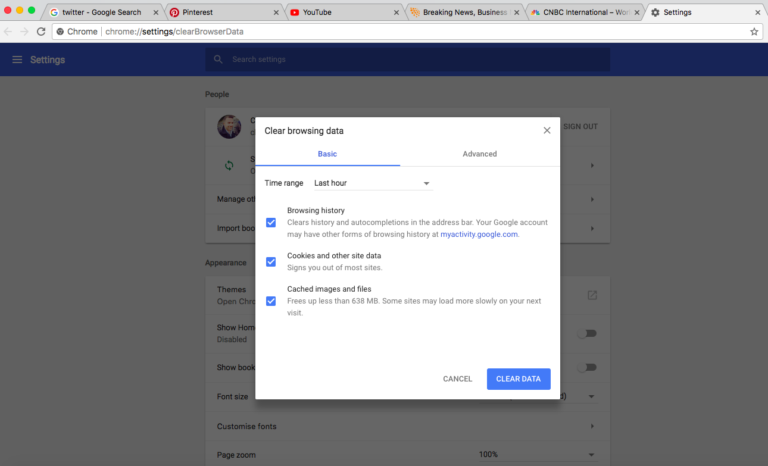Open the Settings hamburger menu

coord(16,60)
